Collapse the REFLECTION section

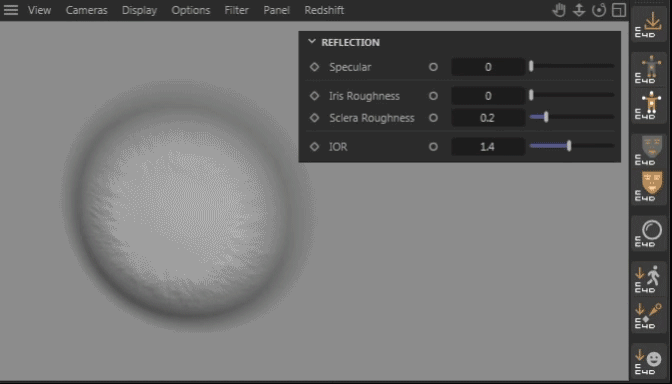point(312,42)
